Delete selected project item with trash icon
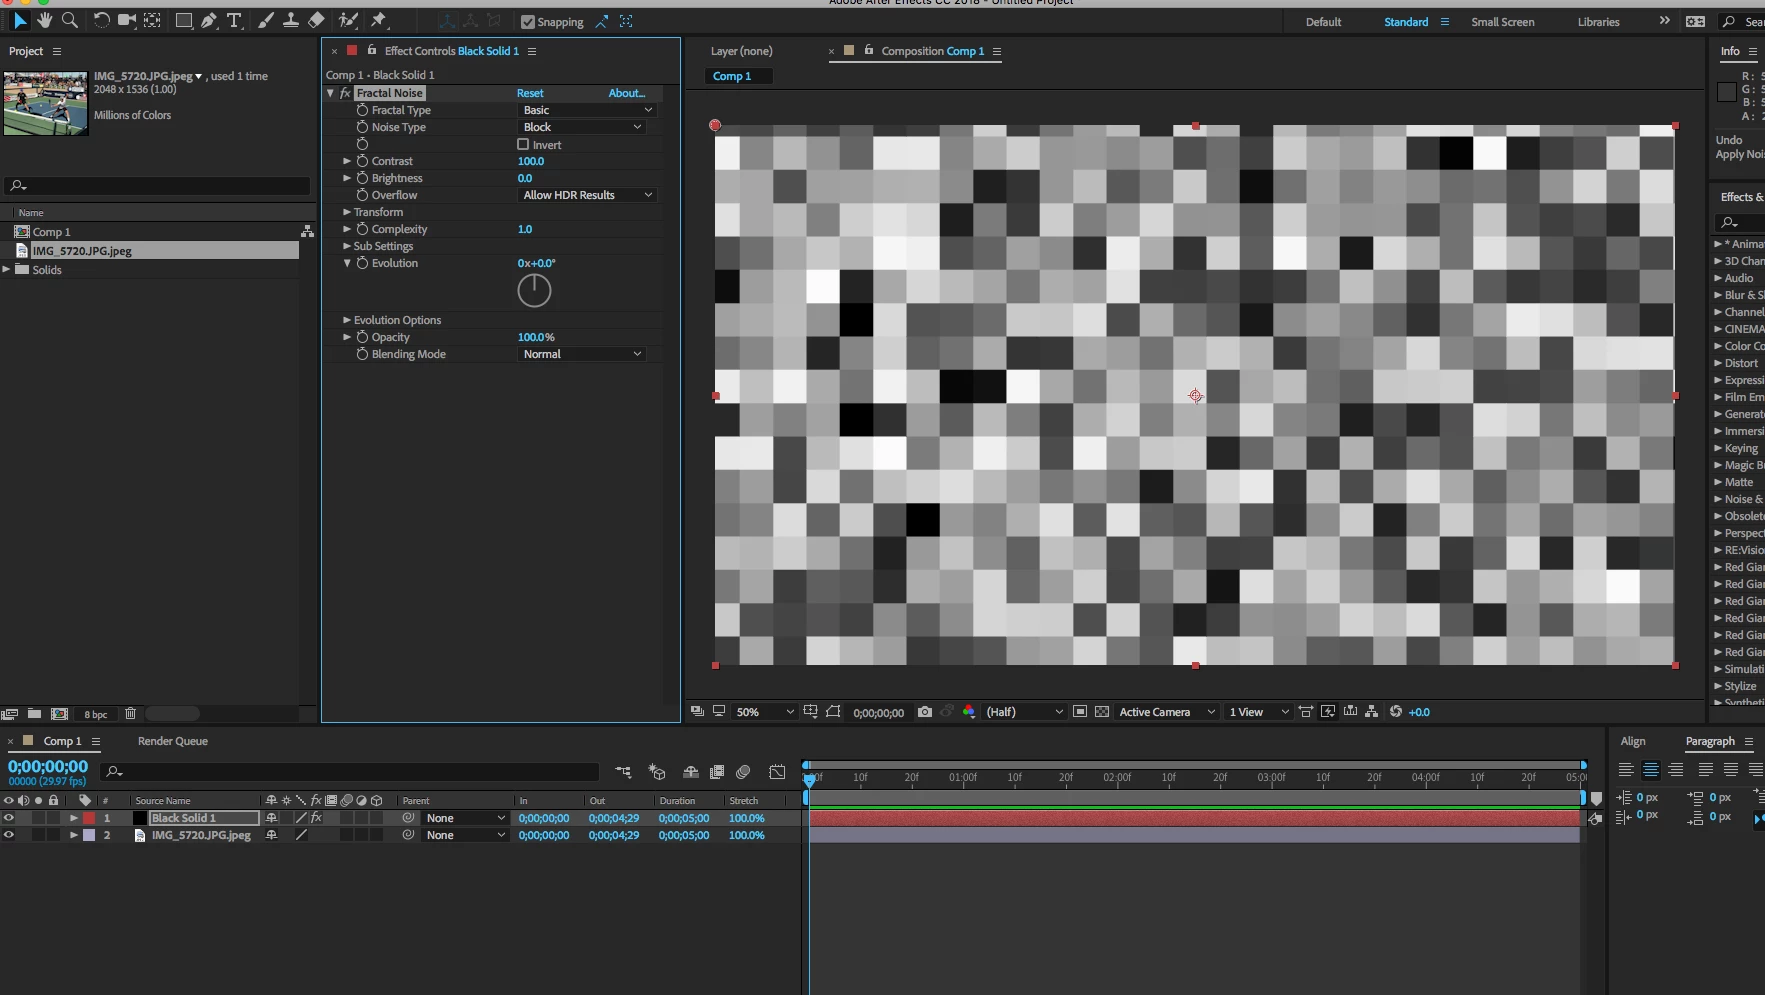This screenshot has width=1765, height=995. [x=130, y=714]
